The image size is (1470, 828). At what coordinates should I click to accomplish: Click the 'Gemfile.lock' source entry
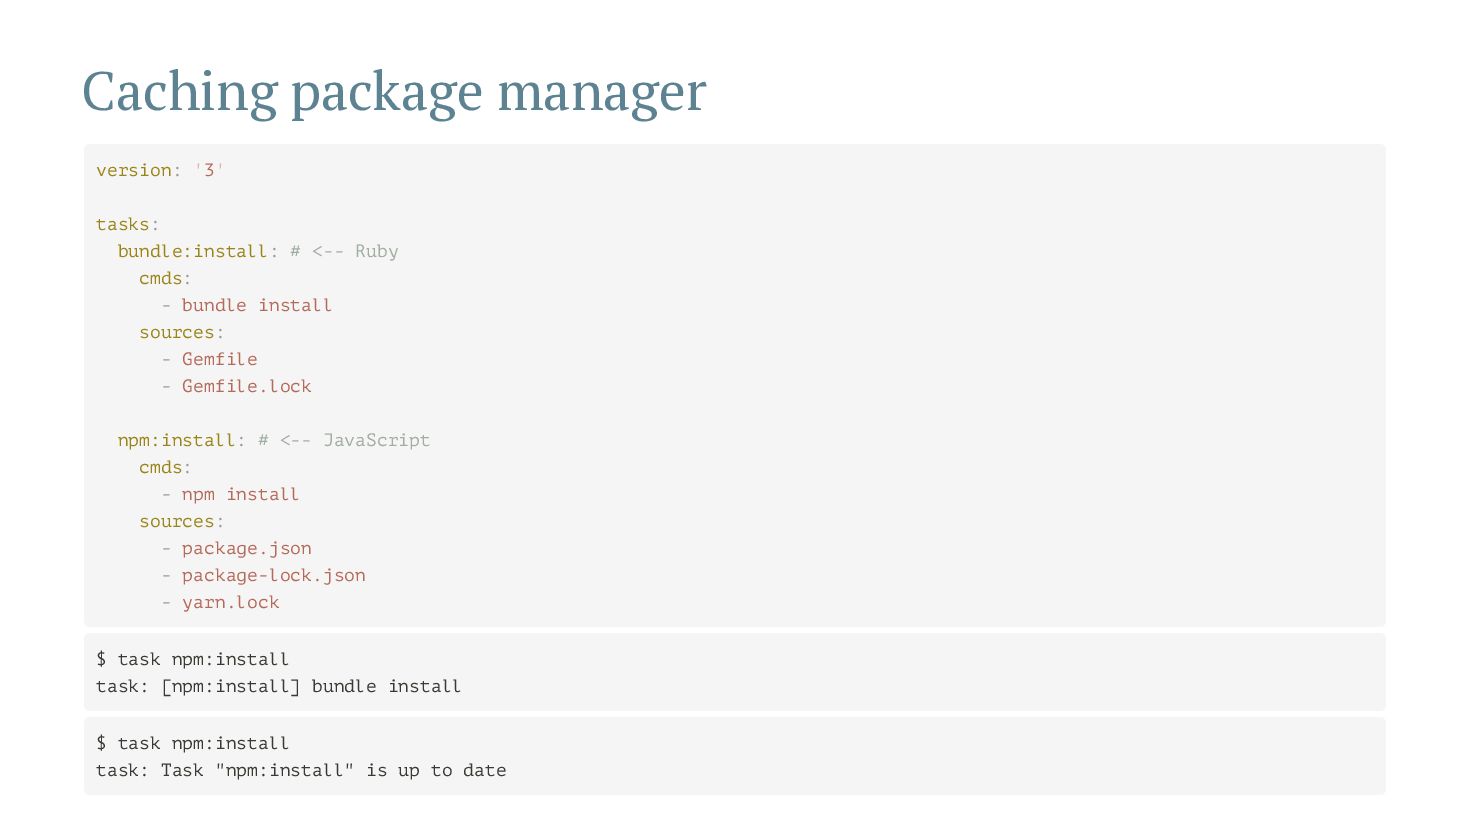(246, 386)
